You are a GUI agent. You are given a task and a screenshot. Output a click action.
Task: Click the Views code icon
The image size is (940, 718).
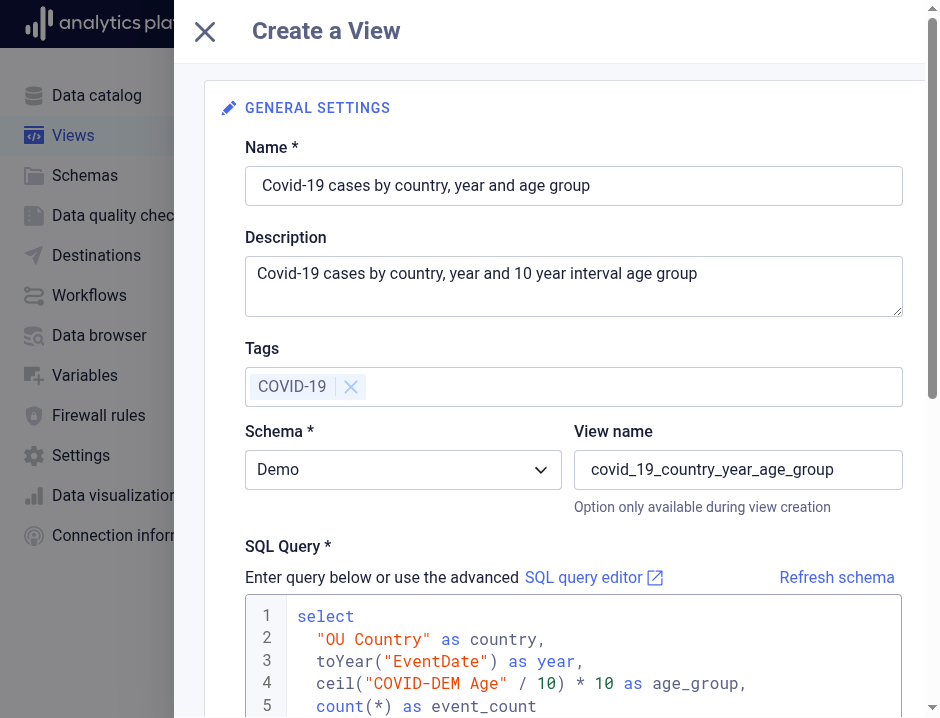(34, 135)
